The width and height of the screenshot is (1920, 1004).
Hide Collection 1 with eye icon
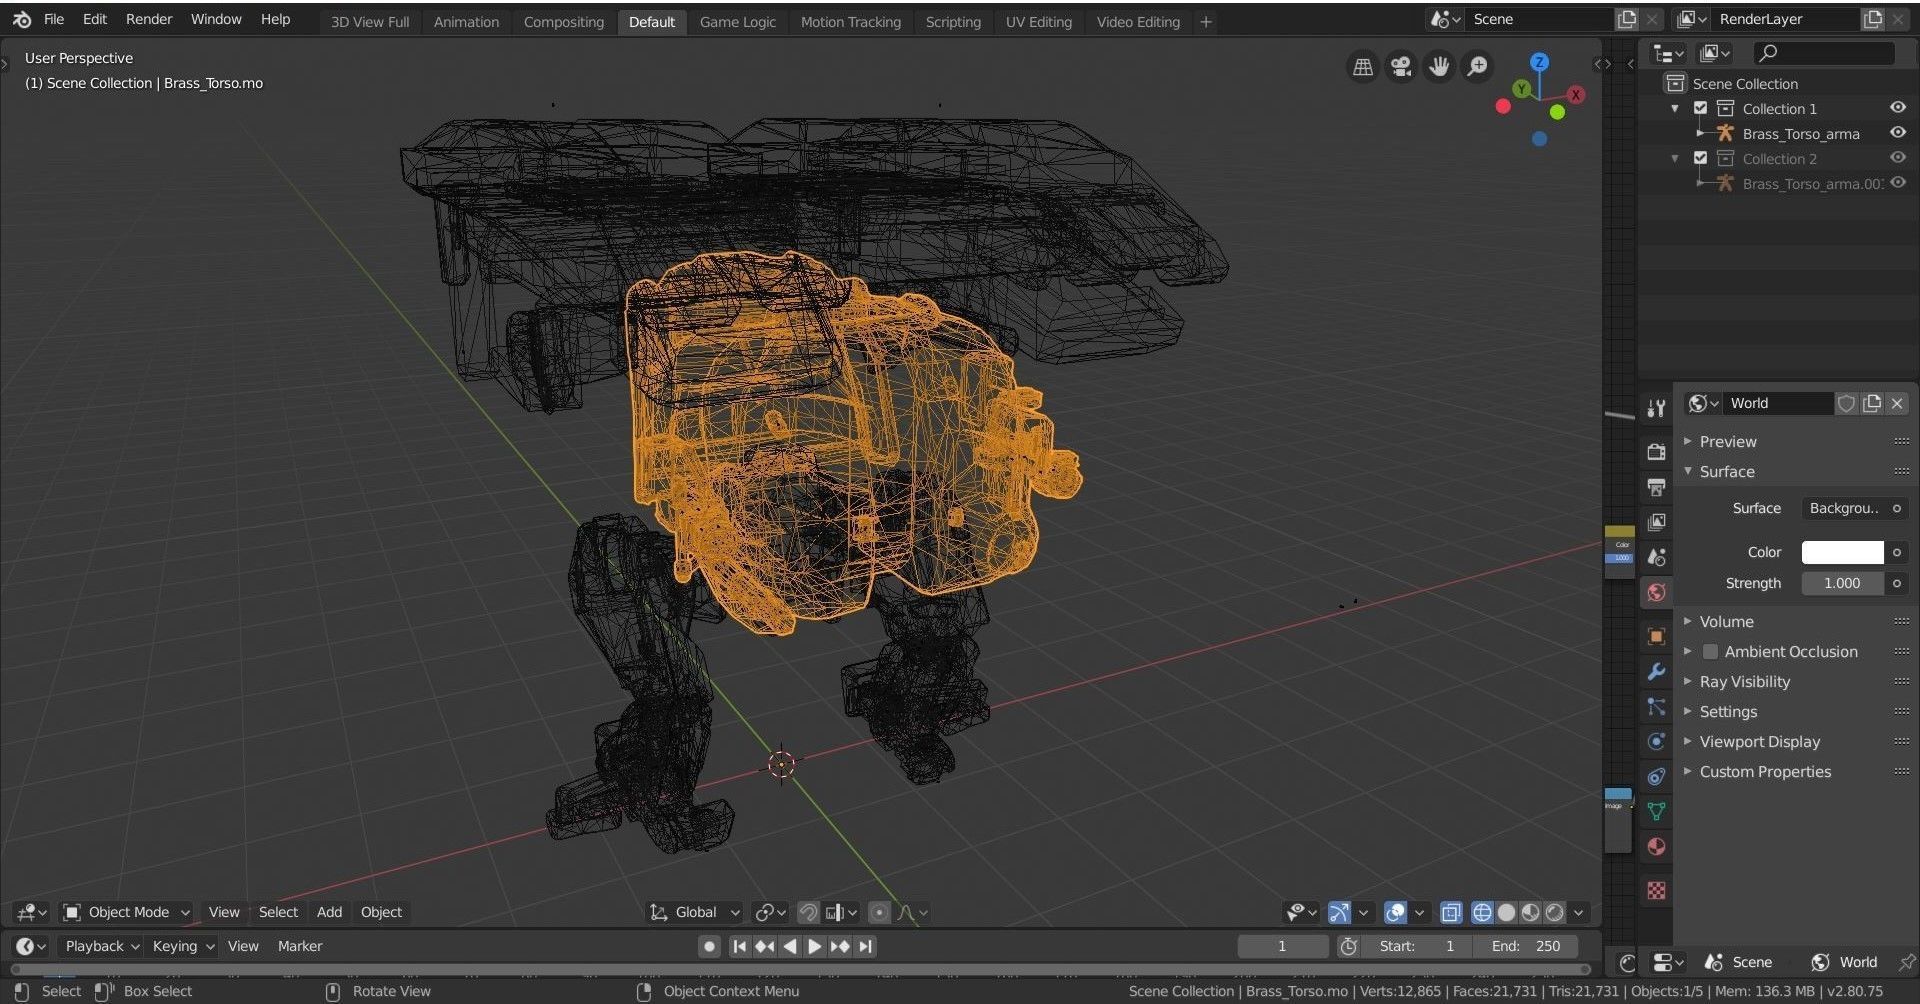pyautogui.click(x=1897, y=107)
